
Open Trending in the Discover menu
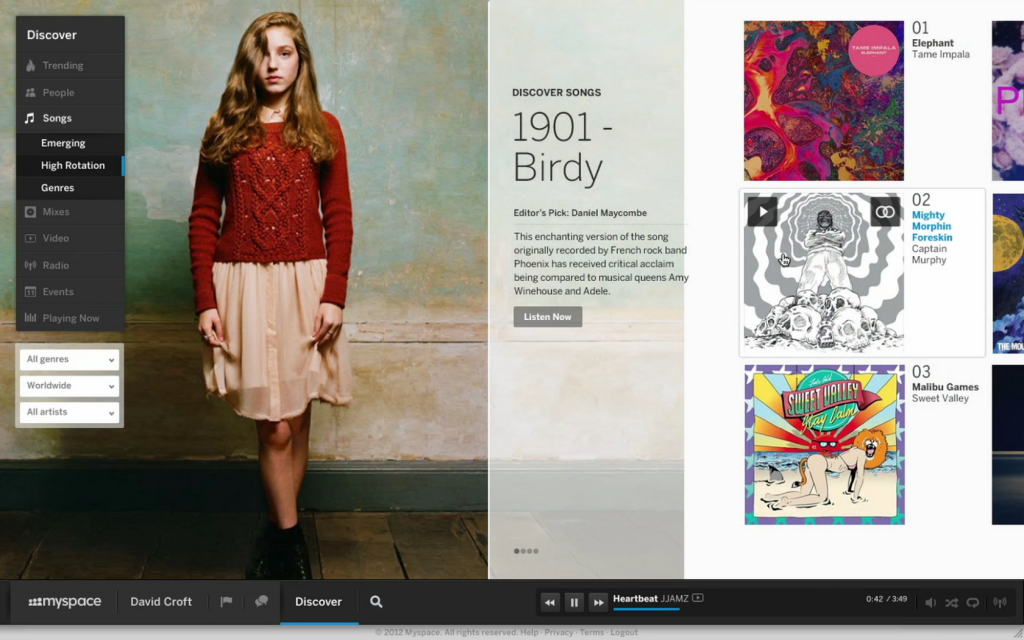(71, 65)
